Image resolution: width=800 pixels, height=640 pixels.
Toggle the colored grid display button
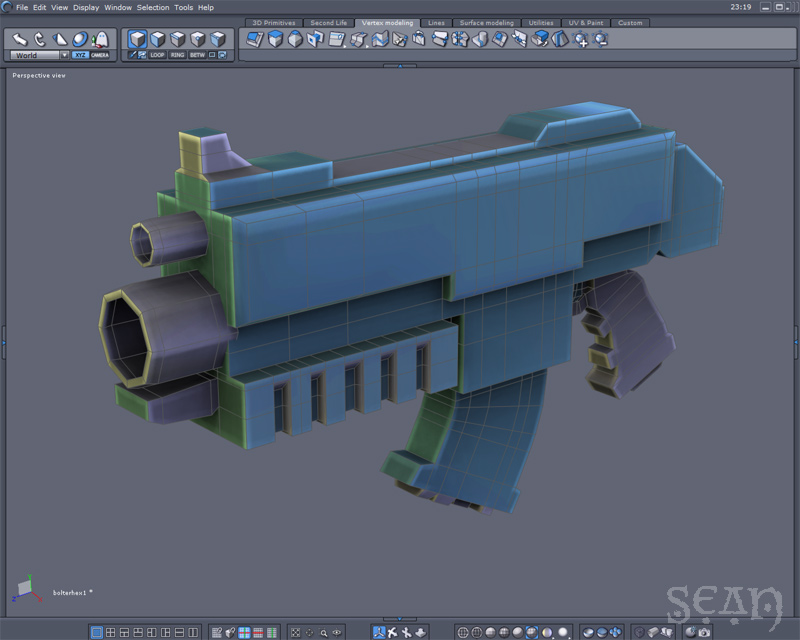(x=244, y=633)
